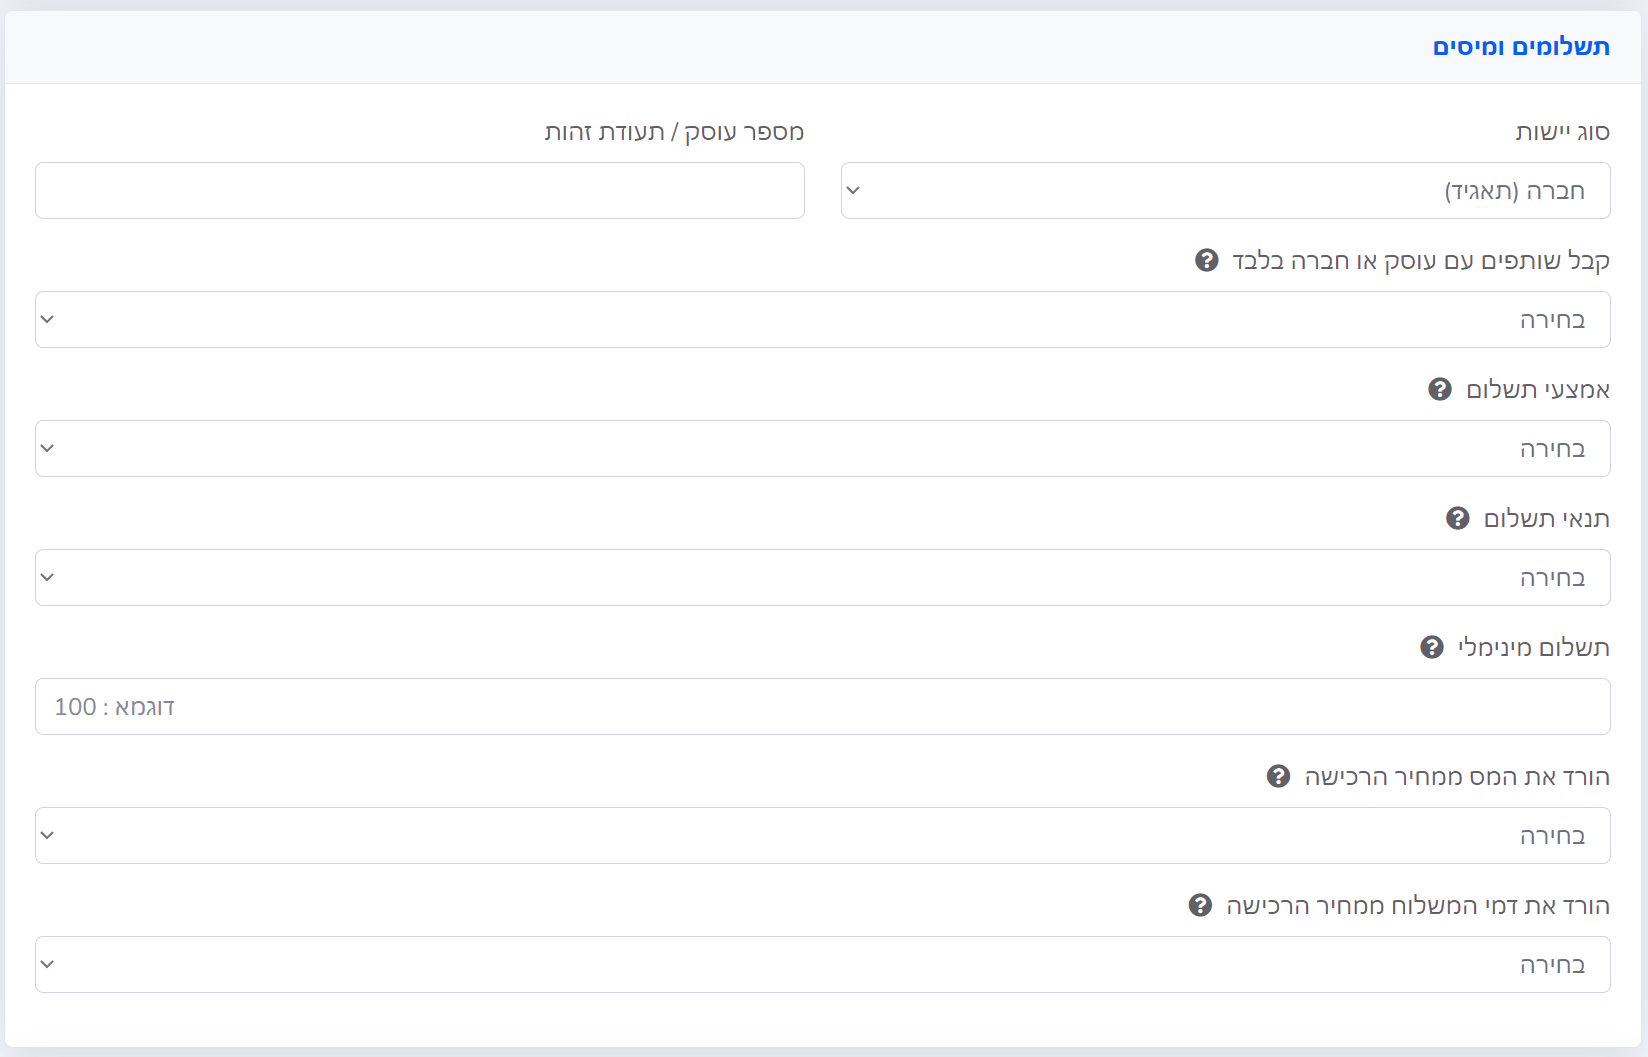Click the תנאי תשלום label text

pos(1546,518)
